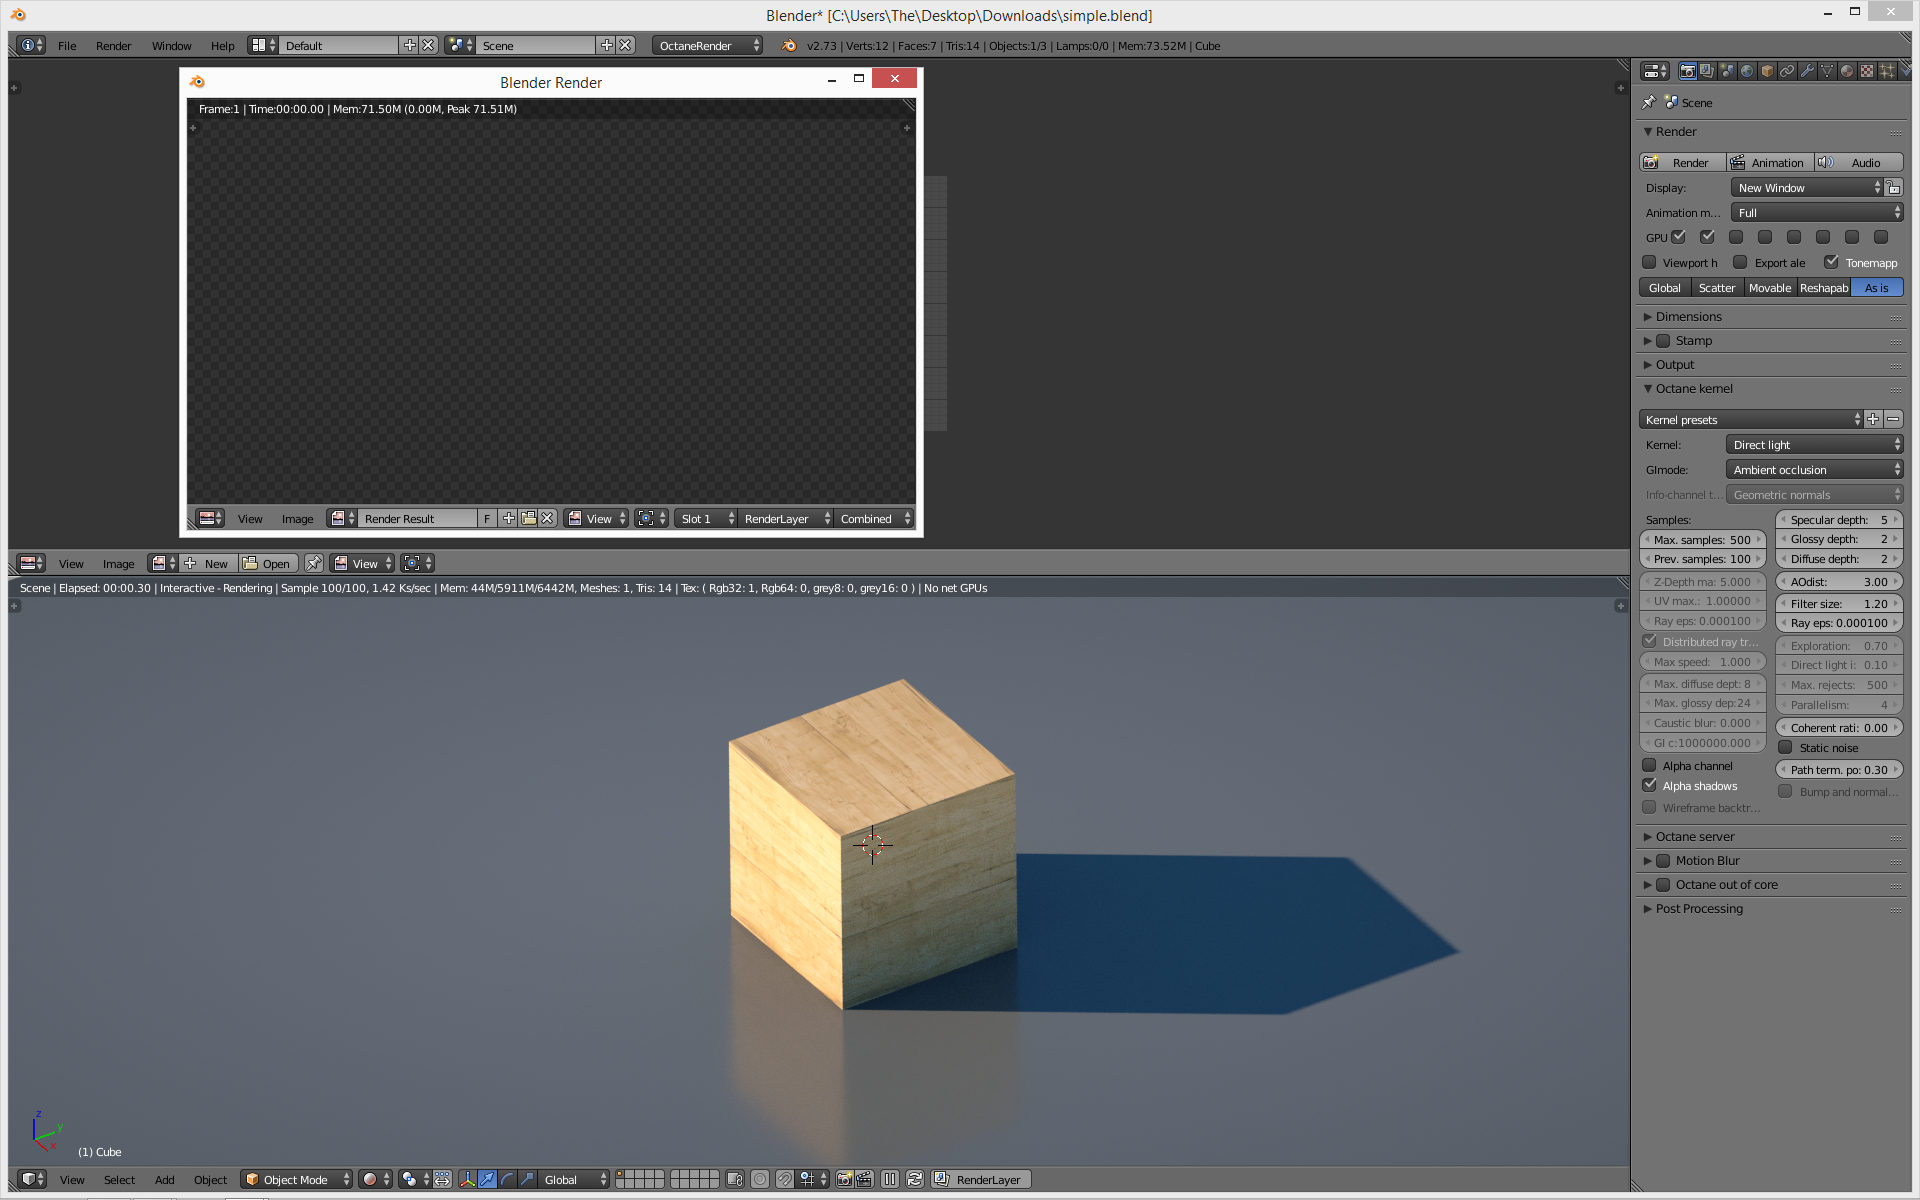Enable the translate manipulator arrow icon
1920x1200 pixels.
pyautogui.click(x=487, y=1179)
